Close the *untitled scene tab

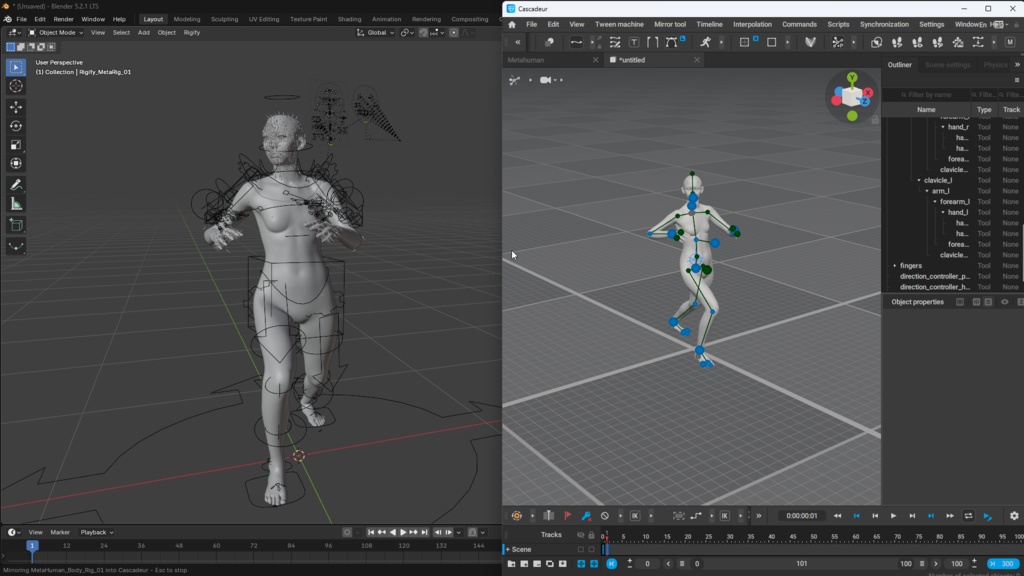[697, 59]
